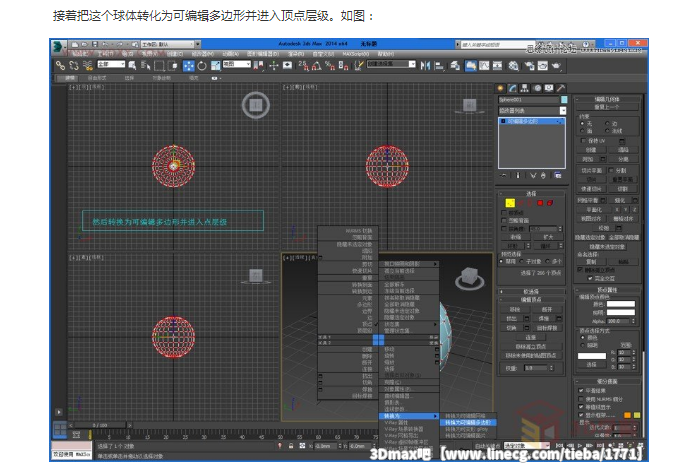This screenshot has width=682, height=473.
Task: Select the red Polygon sub-object level icon
Action: [540, 203]
